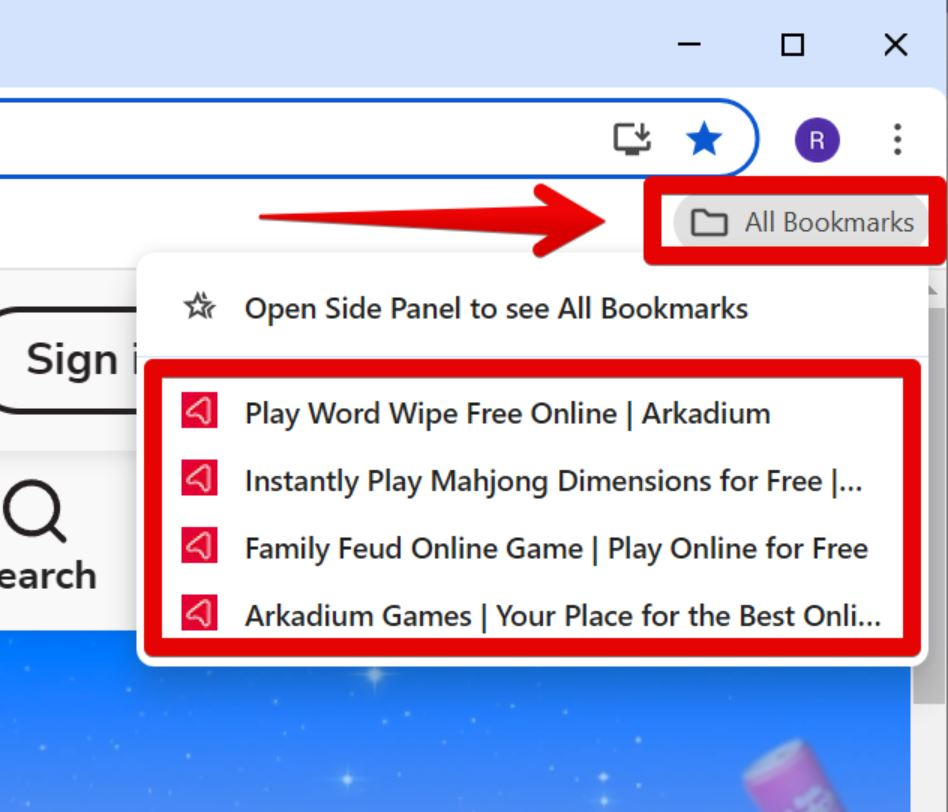Open Play Word Wipe Free Online bookmark
This screenshot has width=948, height=812.
tap(532, 414)
